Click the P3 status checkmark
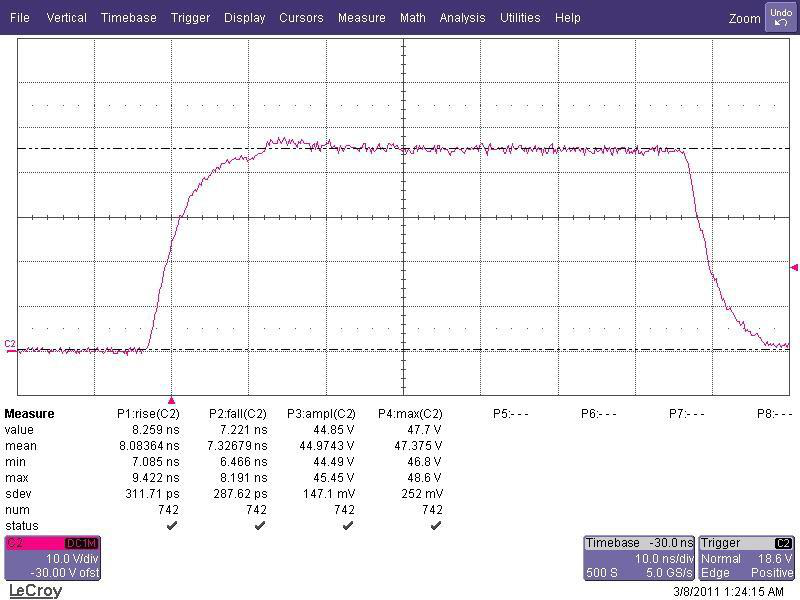This screenshot has height=600, width=800. tap(348, 526)
